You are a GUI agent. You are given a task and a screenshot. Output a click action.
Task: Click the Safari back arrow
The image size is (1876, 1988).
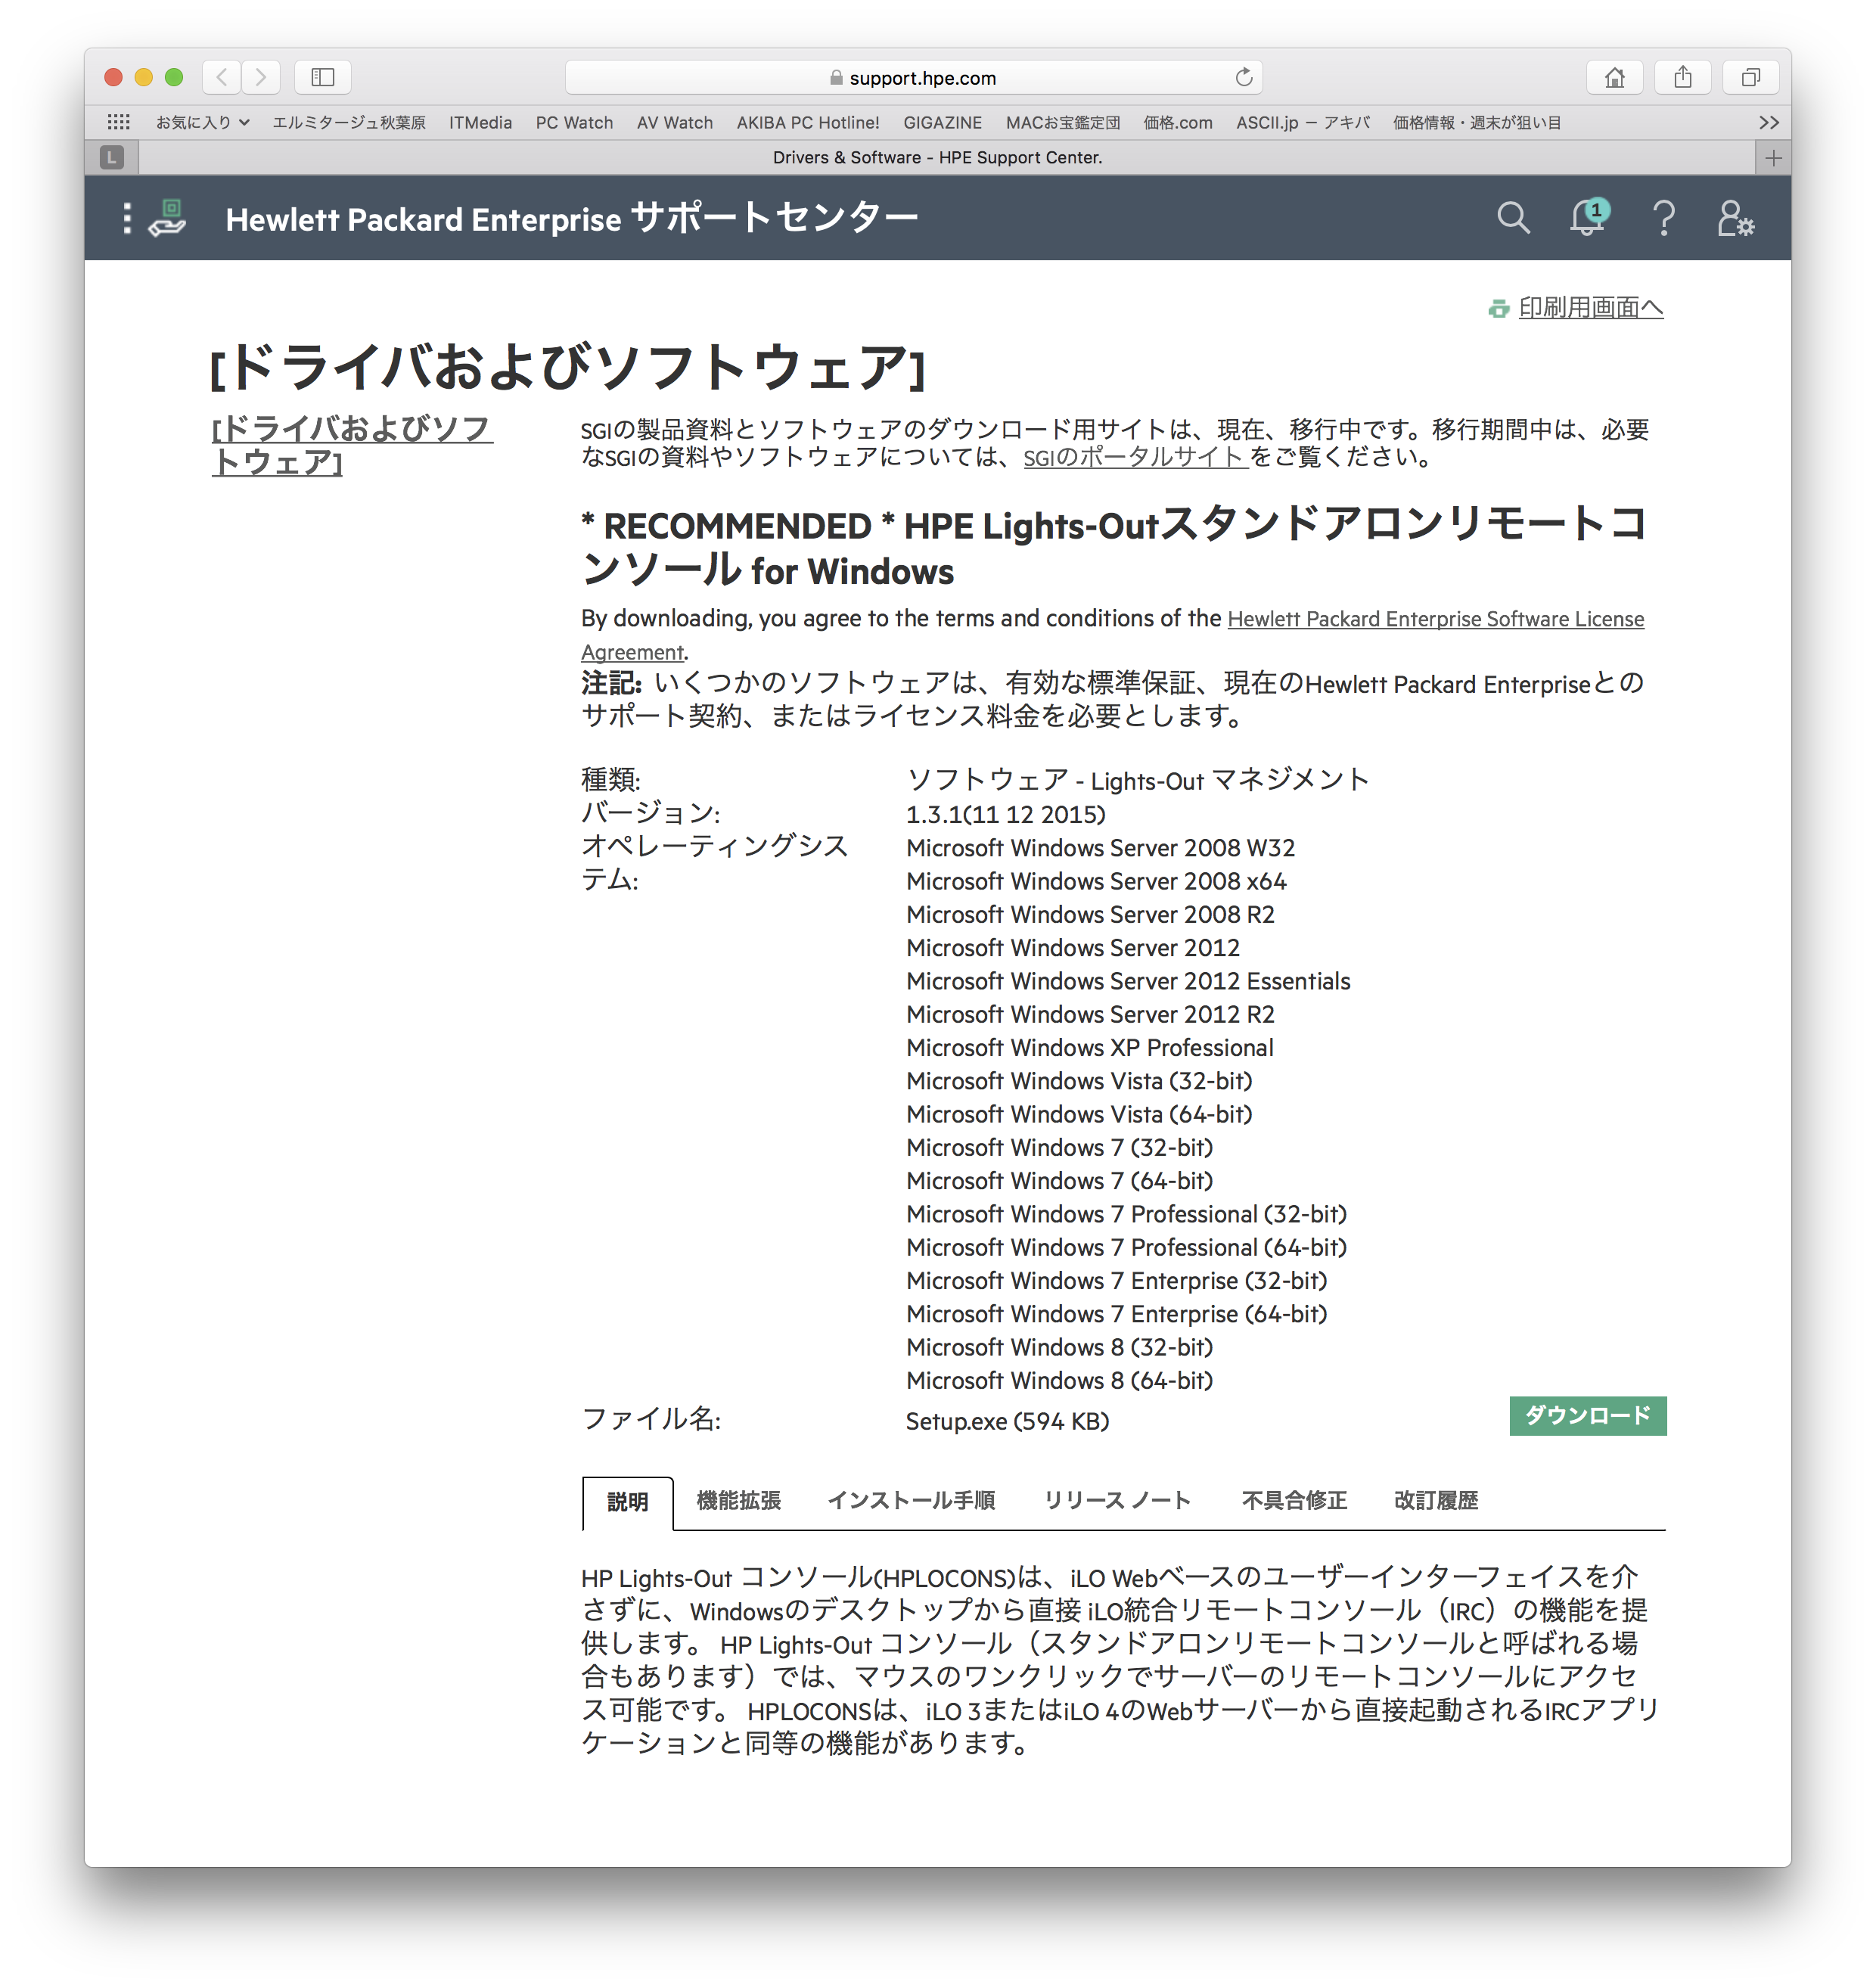click(x=221, y=77)
